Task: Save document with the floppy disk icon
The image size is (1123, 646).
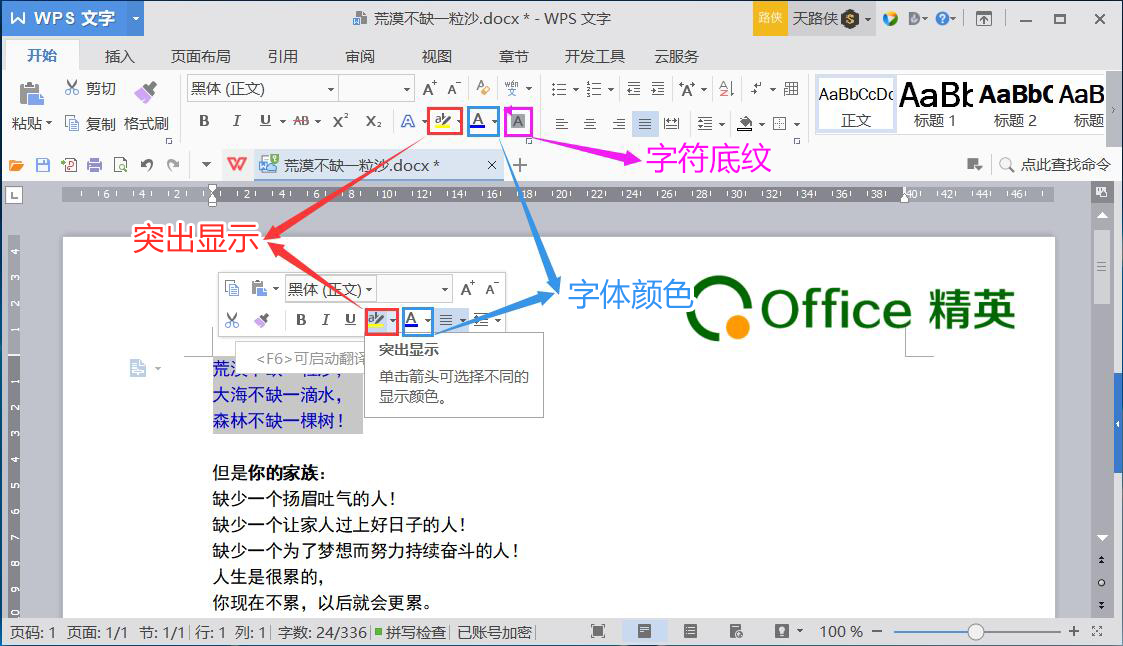Action: 43,165
